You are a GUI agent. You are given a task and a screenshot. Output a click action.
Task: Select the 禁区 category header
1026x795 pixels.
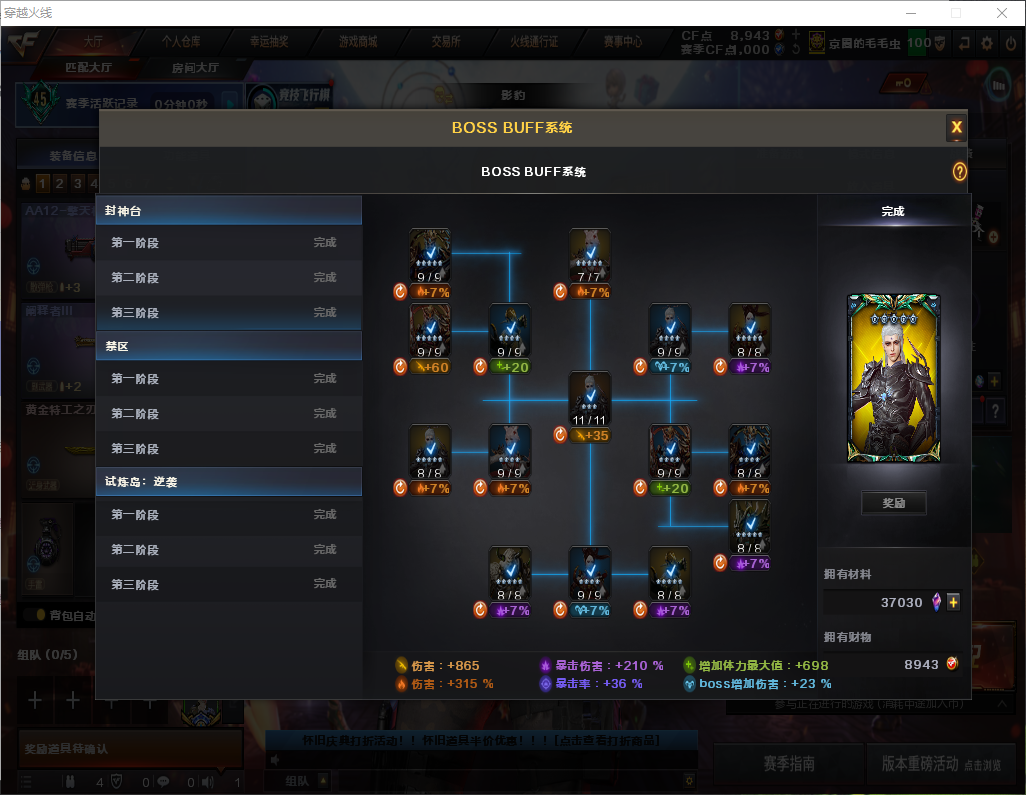[229, 346]
